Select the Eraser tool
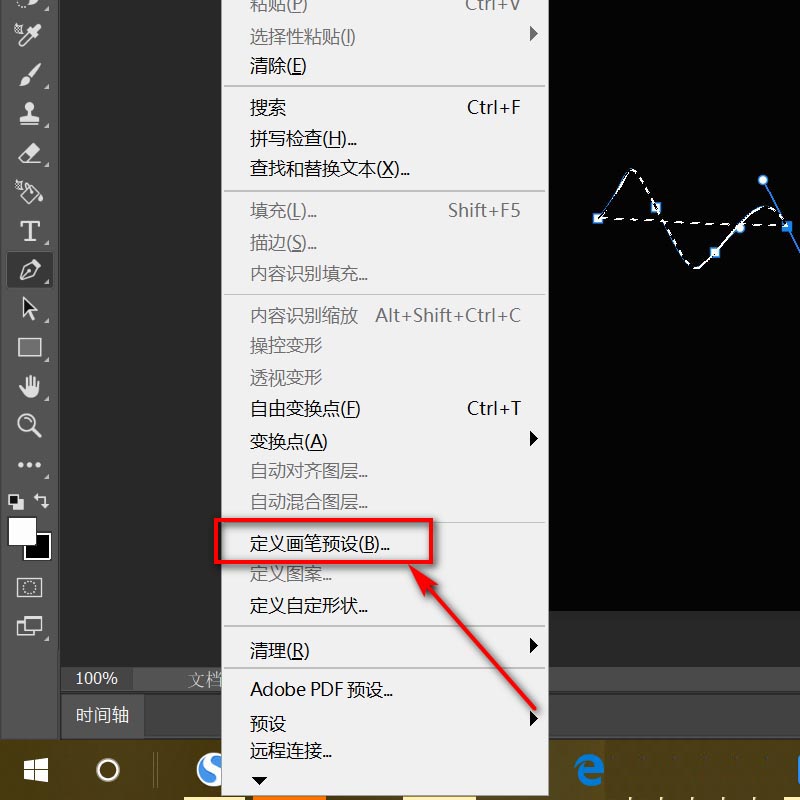Screen dimensions: 800x800 (x=29, y=153)
